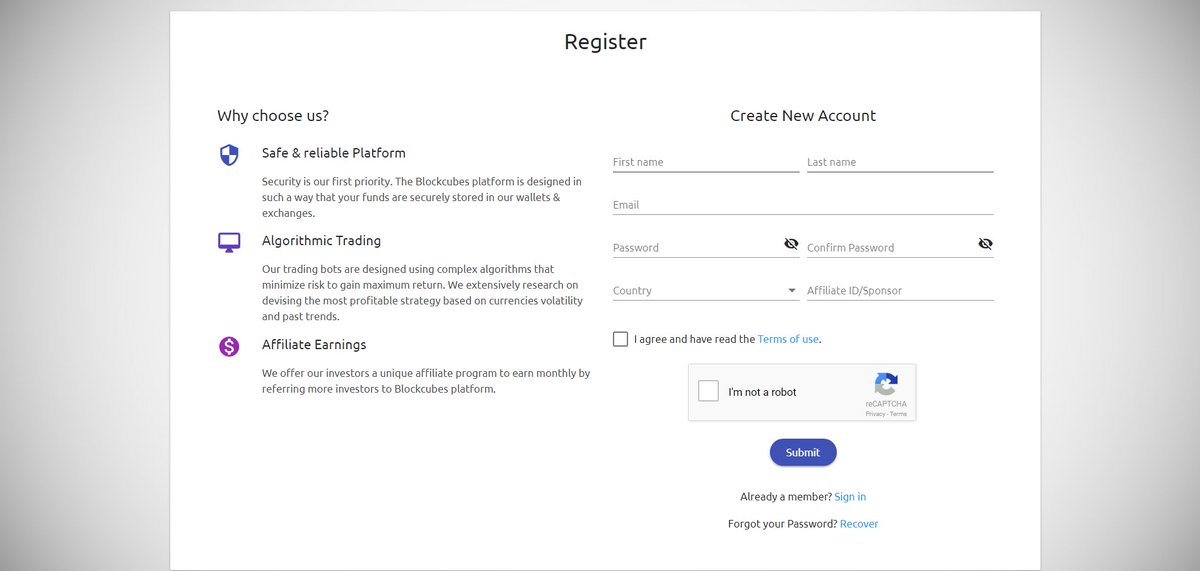Click the Forgot your Password? text
Screen dimensions: 1200x571
click(783, 524)
